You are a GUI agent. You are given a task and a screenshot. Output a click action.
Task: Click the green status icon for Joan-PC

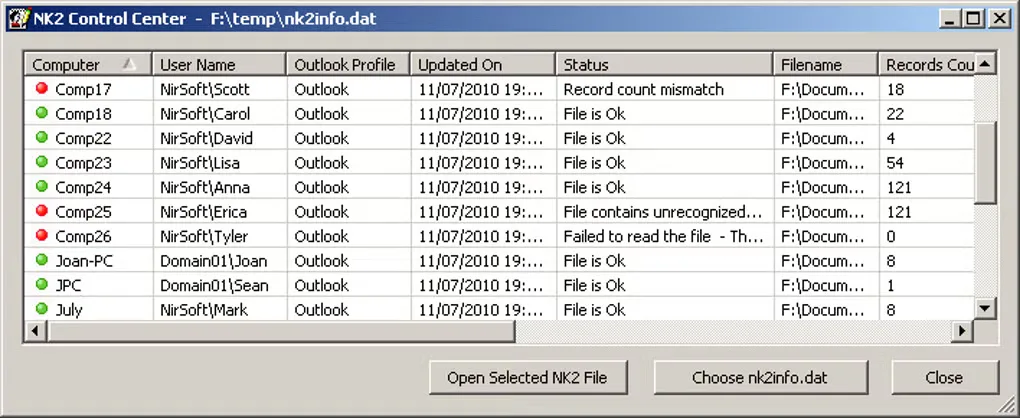(42, 260)
